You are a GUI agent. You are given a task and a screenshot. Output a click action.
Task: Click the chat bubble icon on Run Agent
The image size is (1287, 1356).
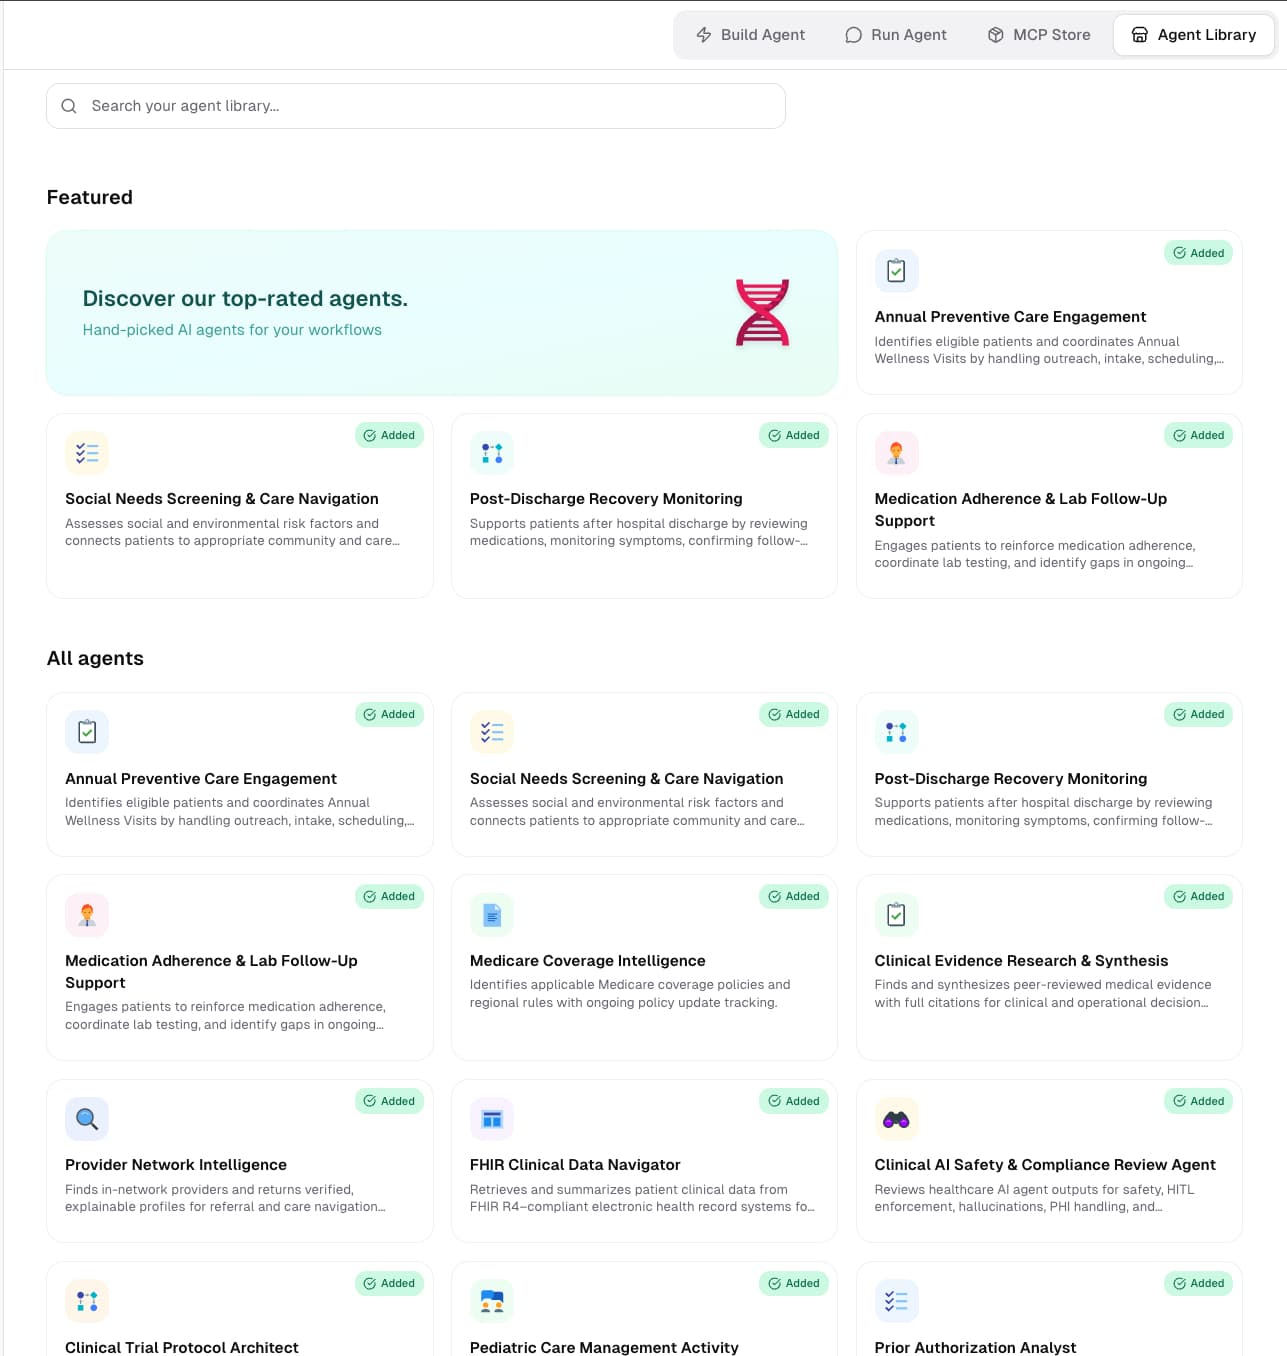tap(853, 35)
